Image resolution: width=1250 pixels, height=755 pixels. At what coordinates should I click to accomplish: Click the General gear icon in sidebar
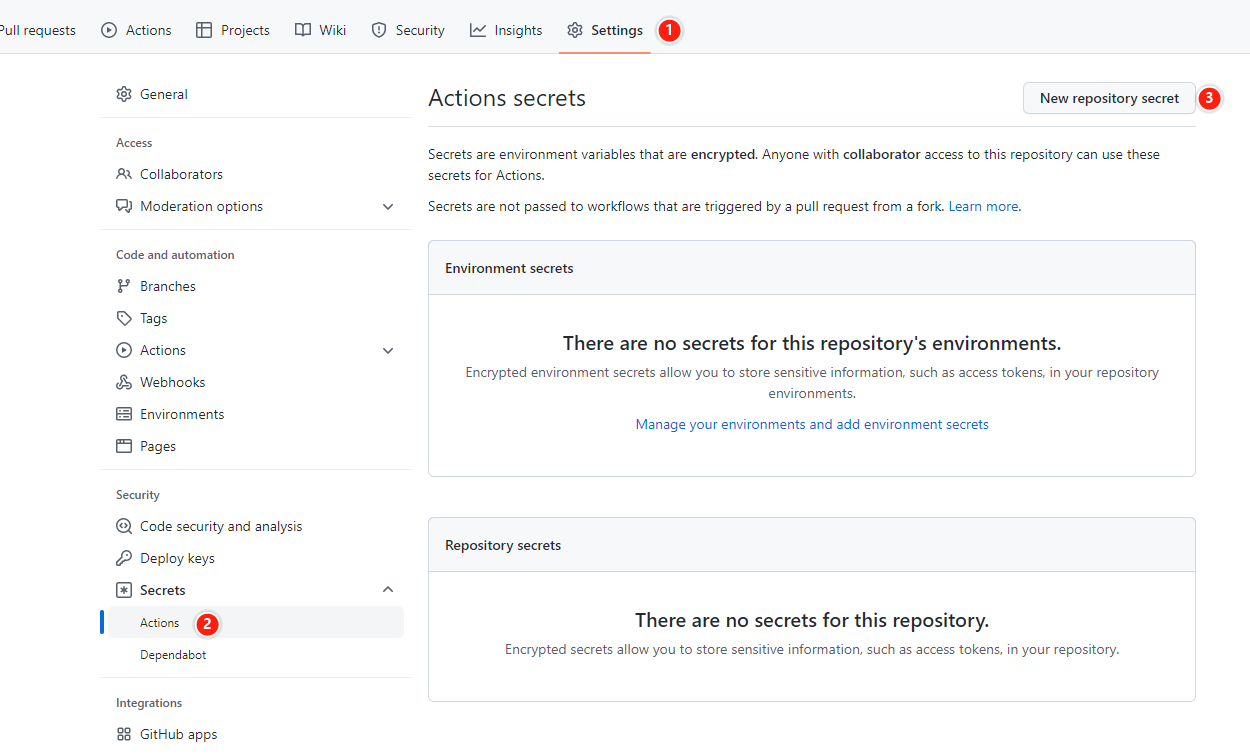[124, 94]
